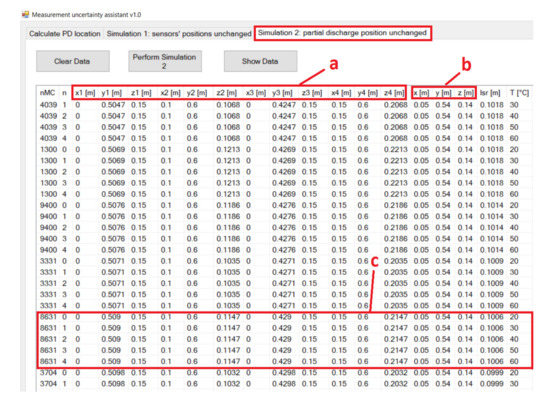
Task: Open Simulation 1: sensors' positions unchanged tab
Action: [179, 34]
